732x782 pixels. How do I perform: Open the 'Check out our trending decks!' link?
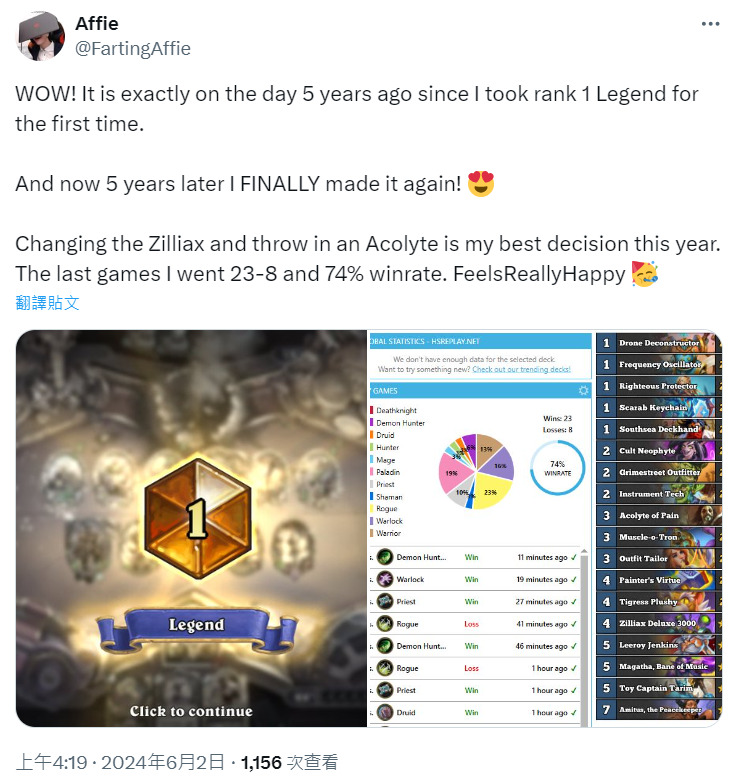[521, 369]
